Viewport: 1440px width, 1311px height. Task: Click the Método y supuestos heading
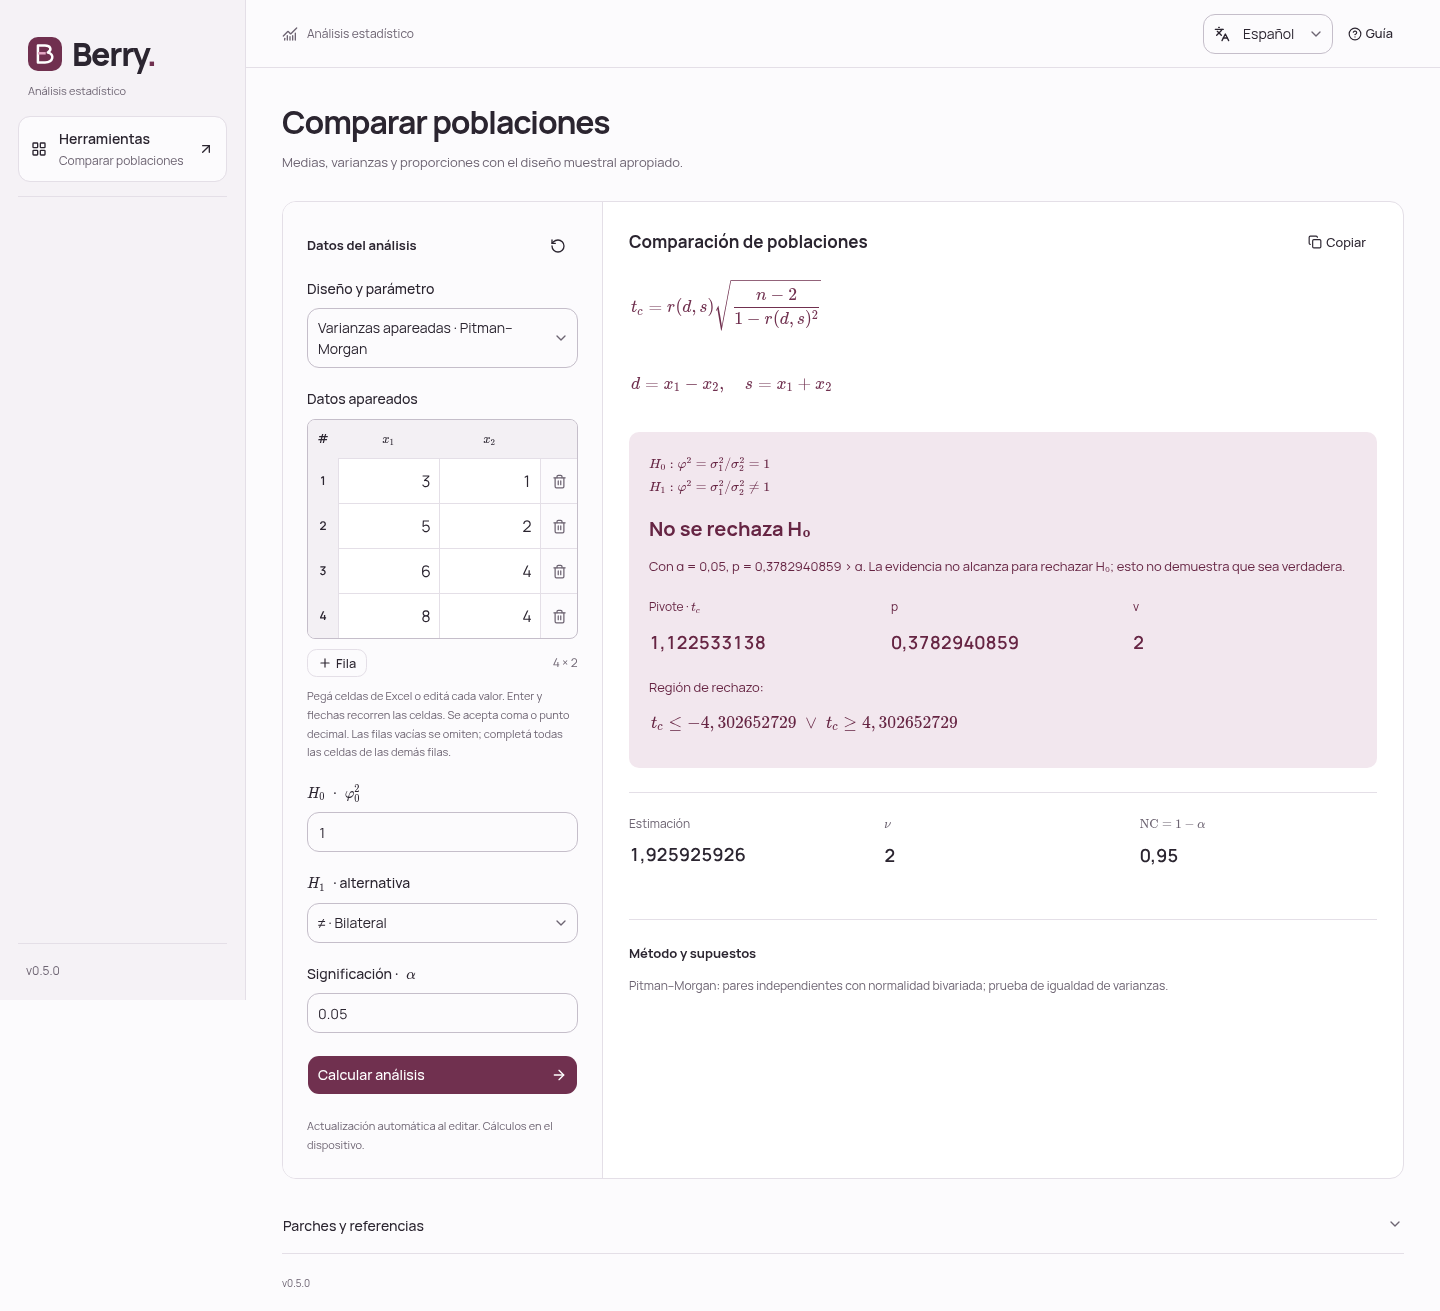tap(692, 954)
